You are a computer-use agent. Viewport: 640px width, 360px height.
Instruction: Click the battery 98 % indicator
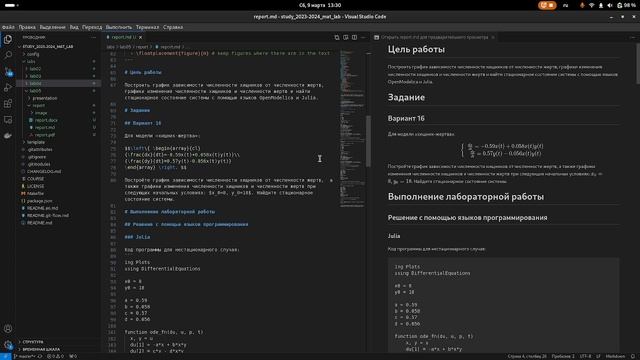tap(626, 5)
